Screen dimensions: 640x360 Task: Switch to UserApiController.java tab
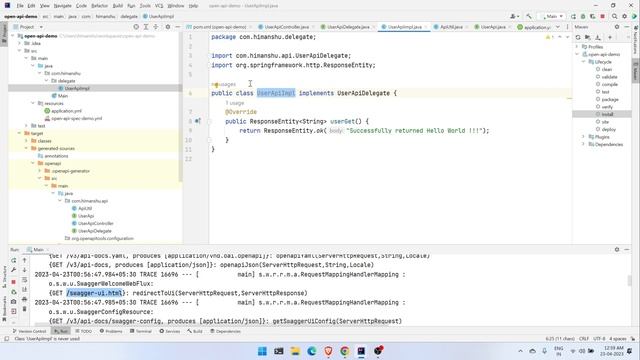(286, 27)
